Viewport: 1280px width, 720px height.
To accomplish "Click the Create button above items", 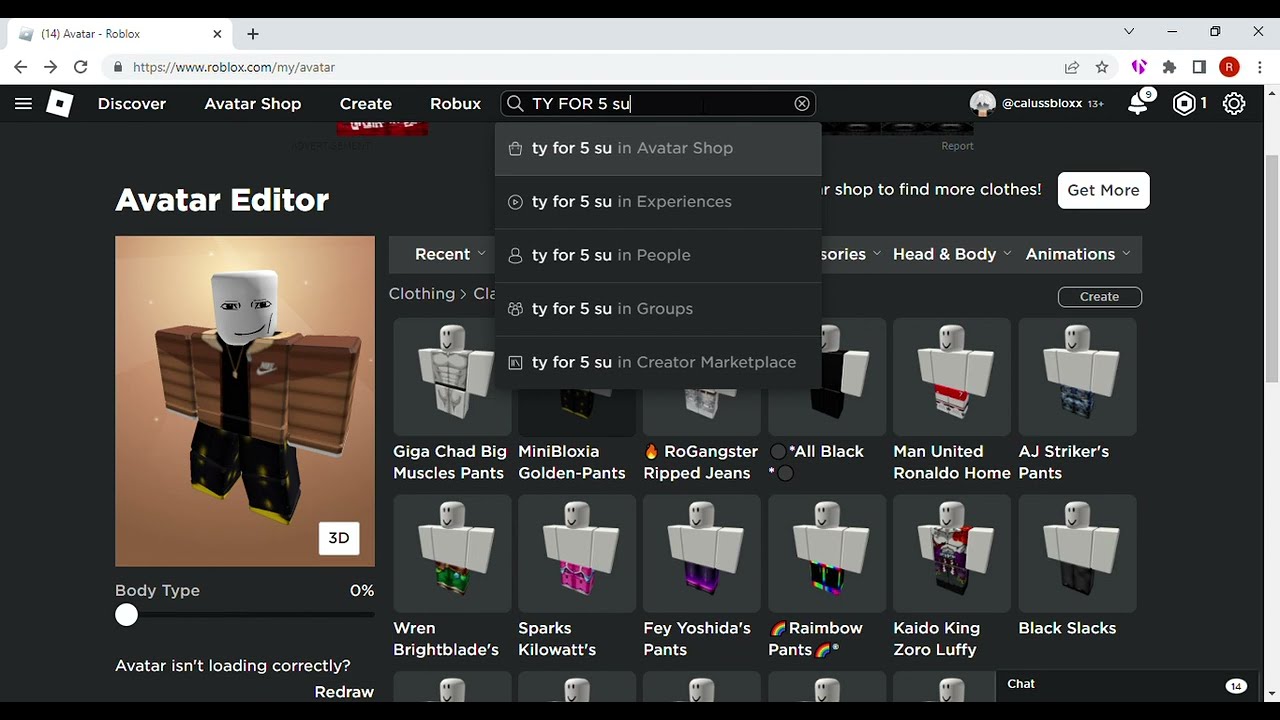I will 1099,297.
